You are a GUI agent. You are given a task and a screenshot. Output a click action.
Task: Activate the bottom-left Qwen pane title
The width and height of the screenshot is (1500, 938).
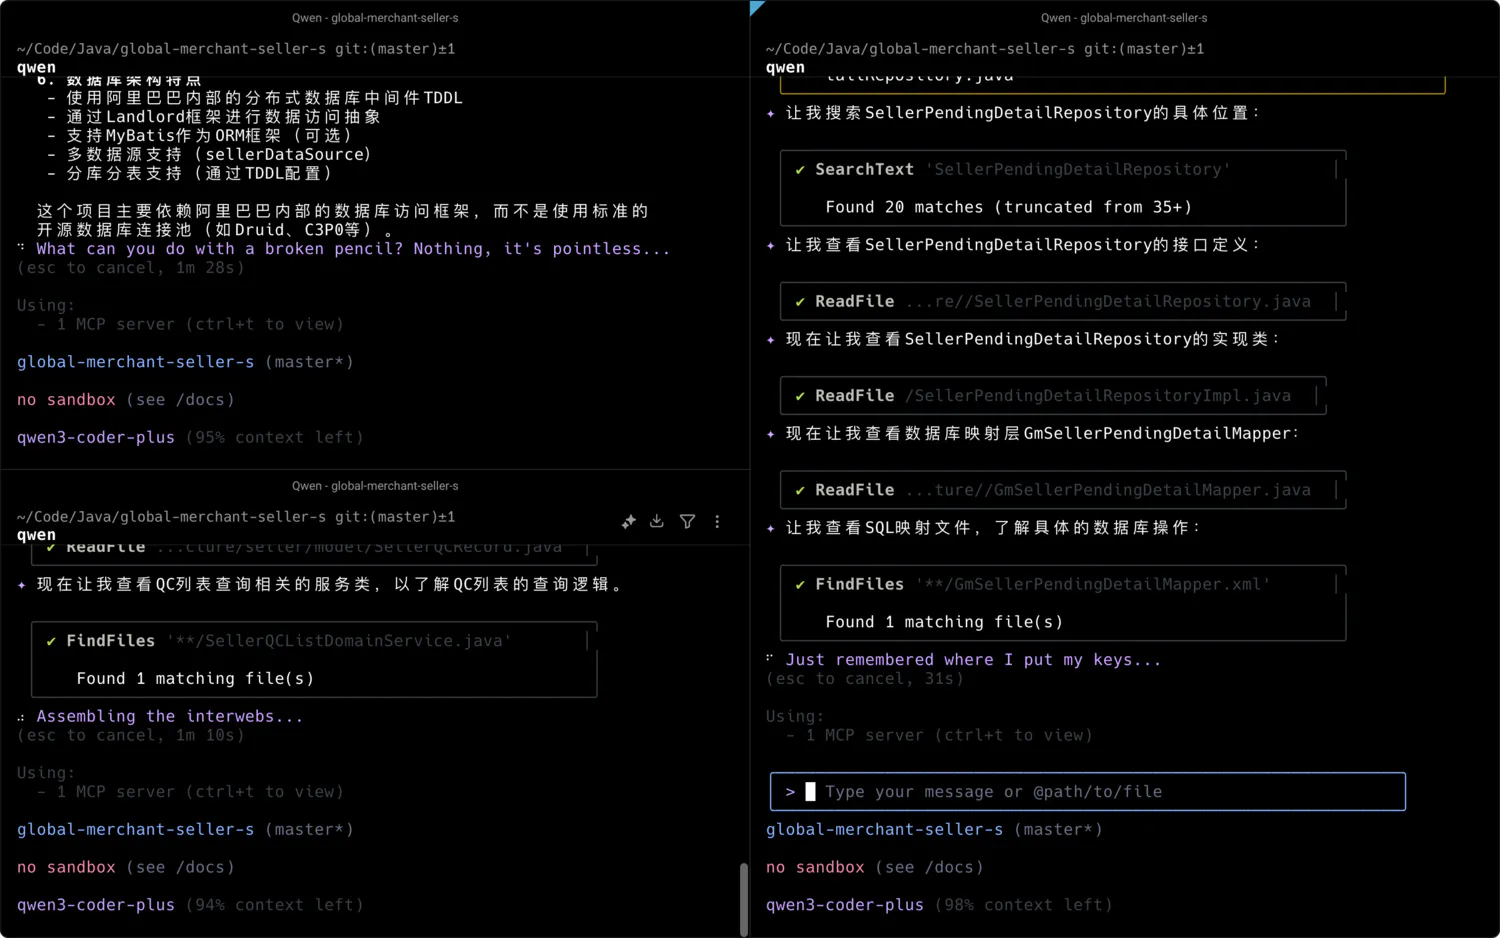pos(375,486)
